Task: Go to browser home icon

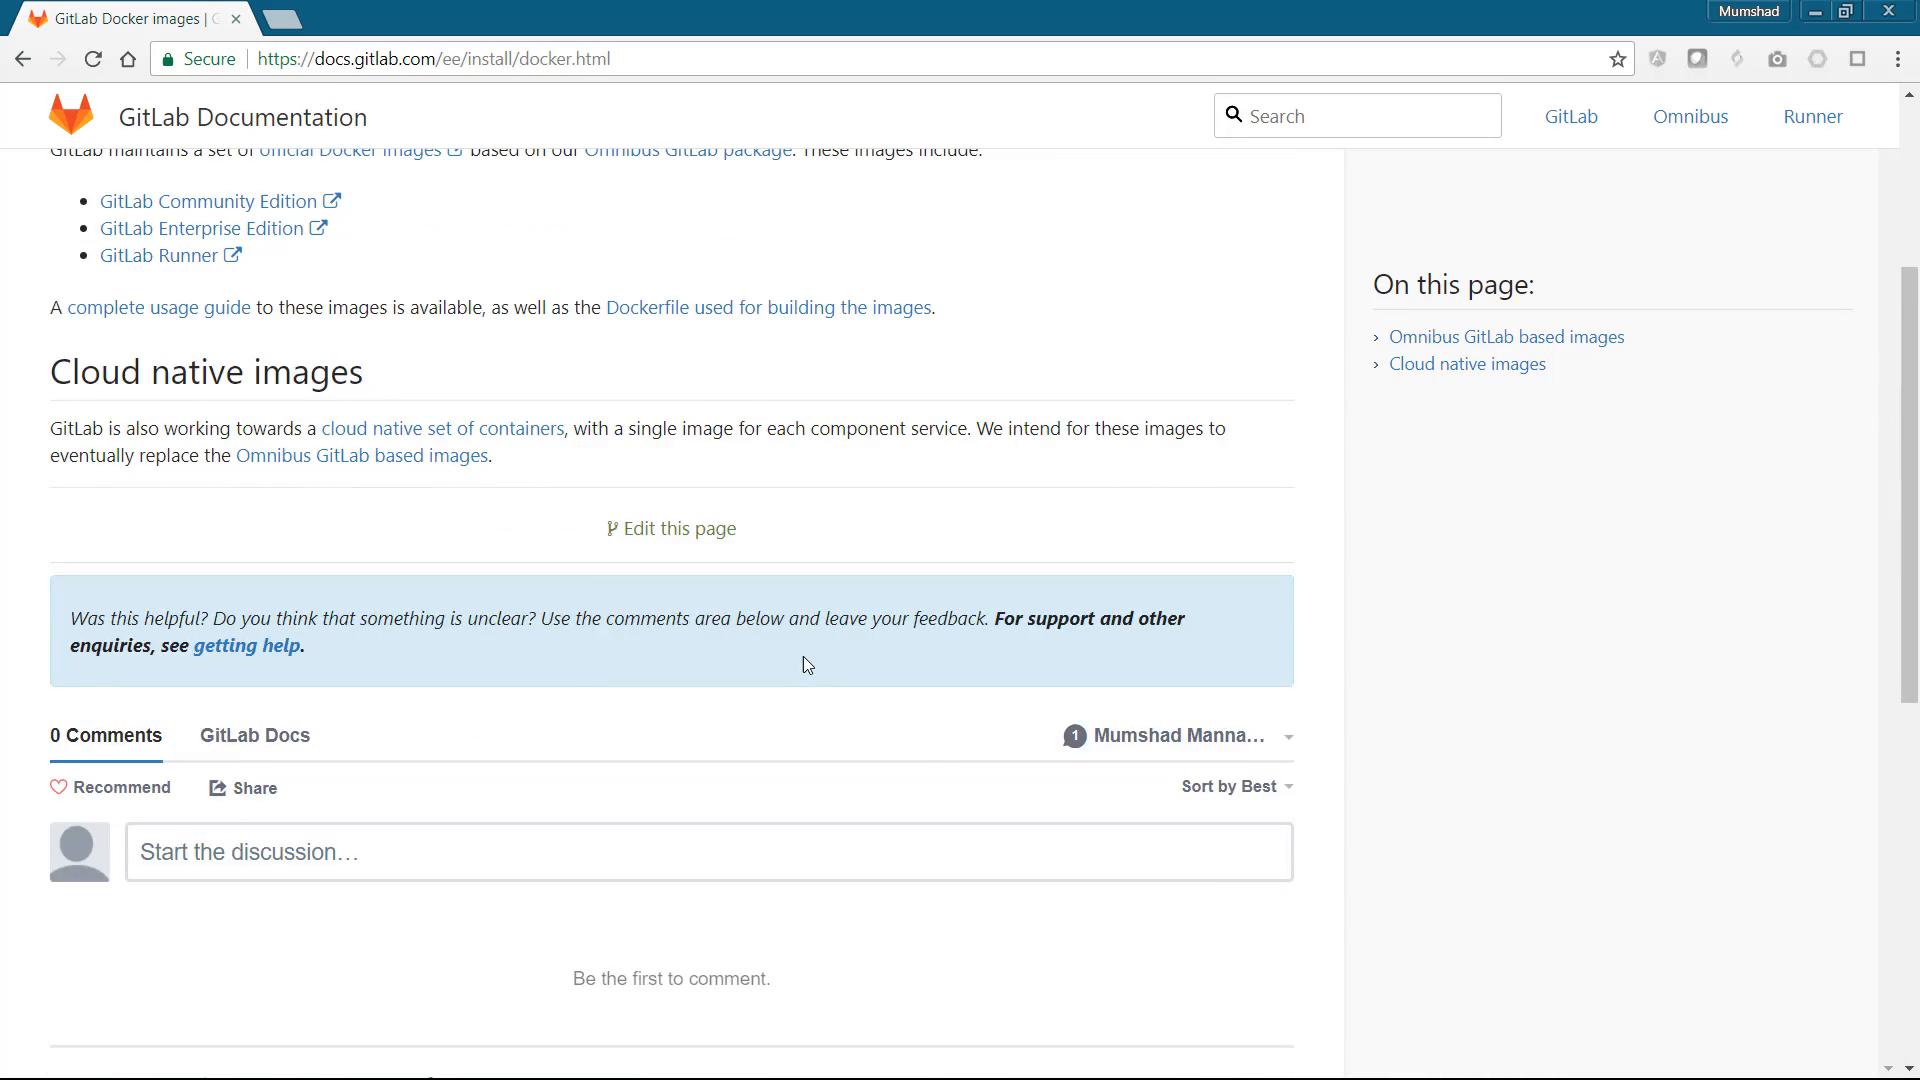Action: pyautogui.click(x=128, y=59)
